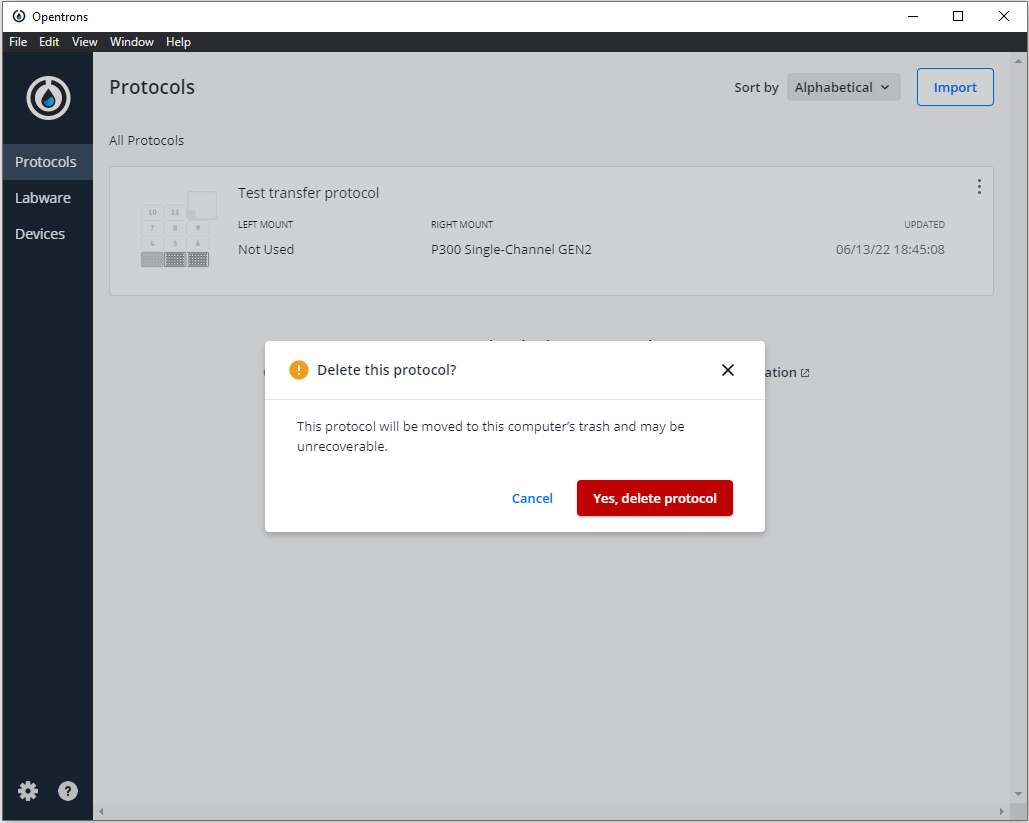This screenshot has width=1029, height=823.
Task: Select the Labware section in the sidebar
Action: click(43, 197)
